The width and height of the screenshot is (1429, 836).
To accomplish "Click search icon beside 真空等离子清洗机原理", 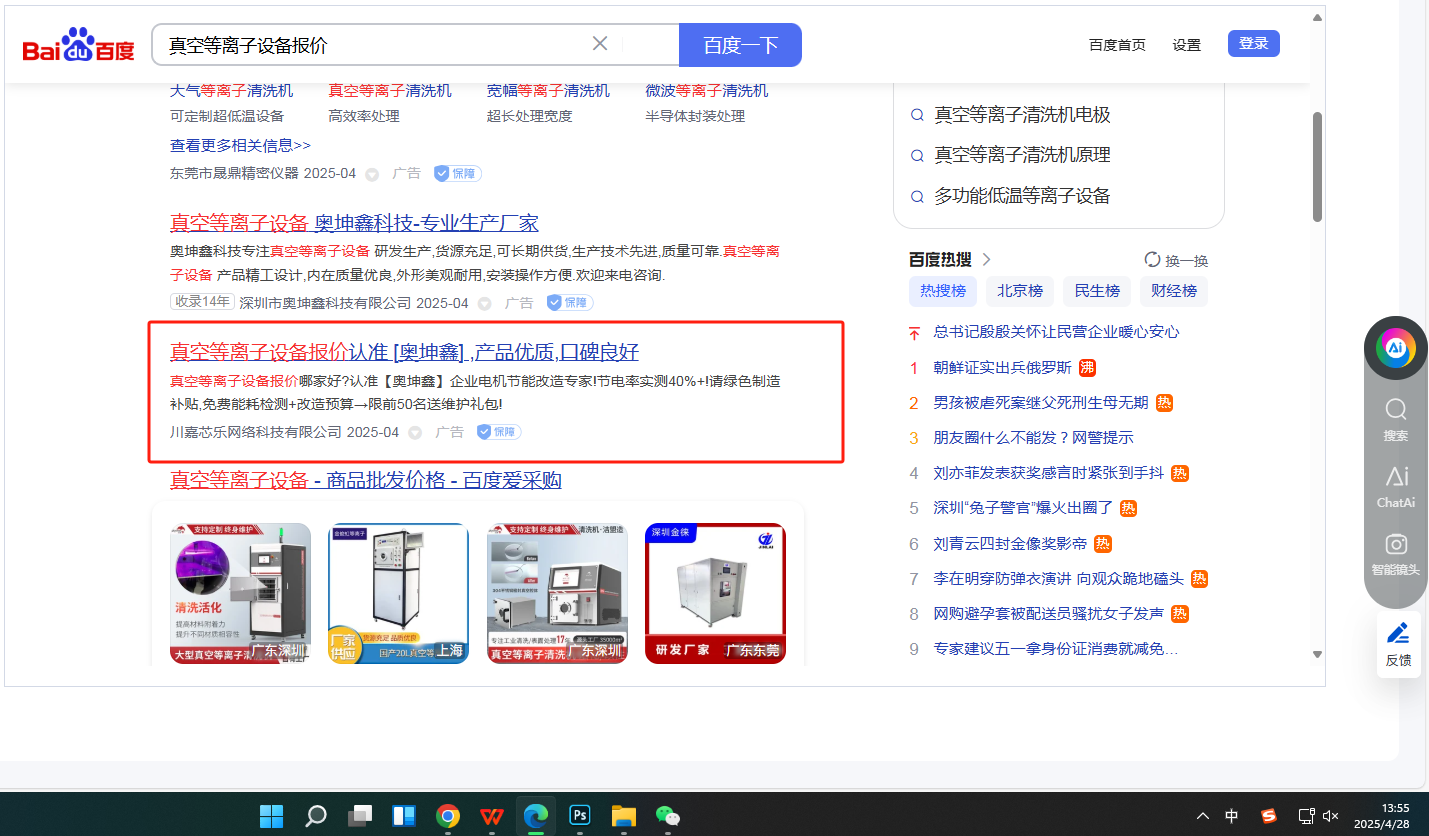I will pyautogui.click(x=917, y=156).
